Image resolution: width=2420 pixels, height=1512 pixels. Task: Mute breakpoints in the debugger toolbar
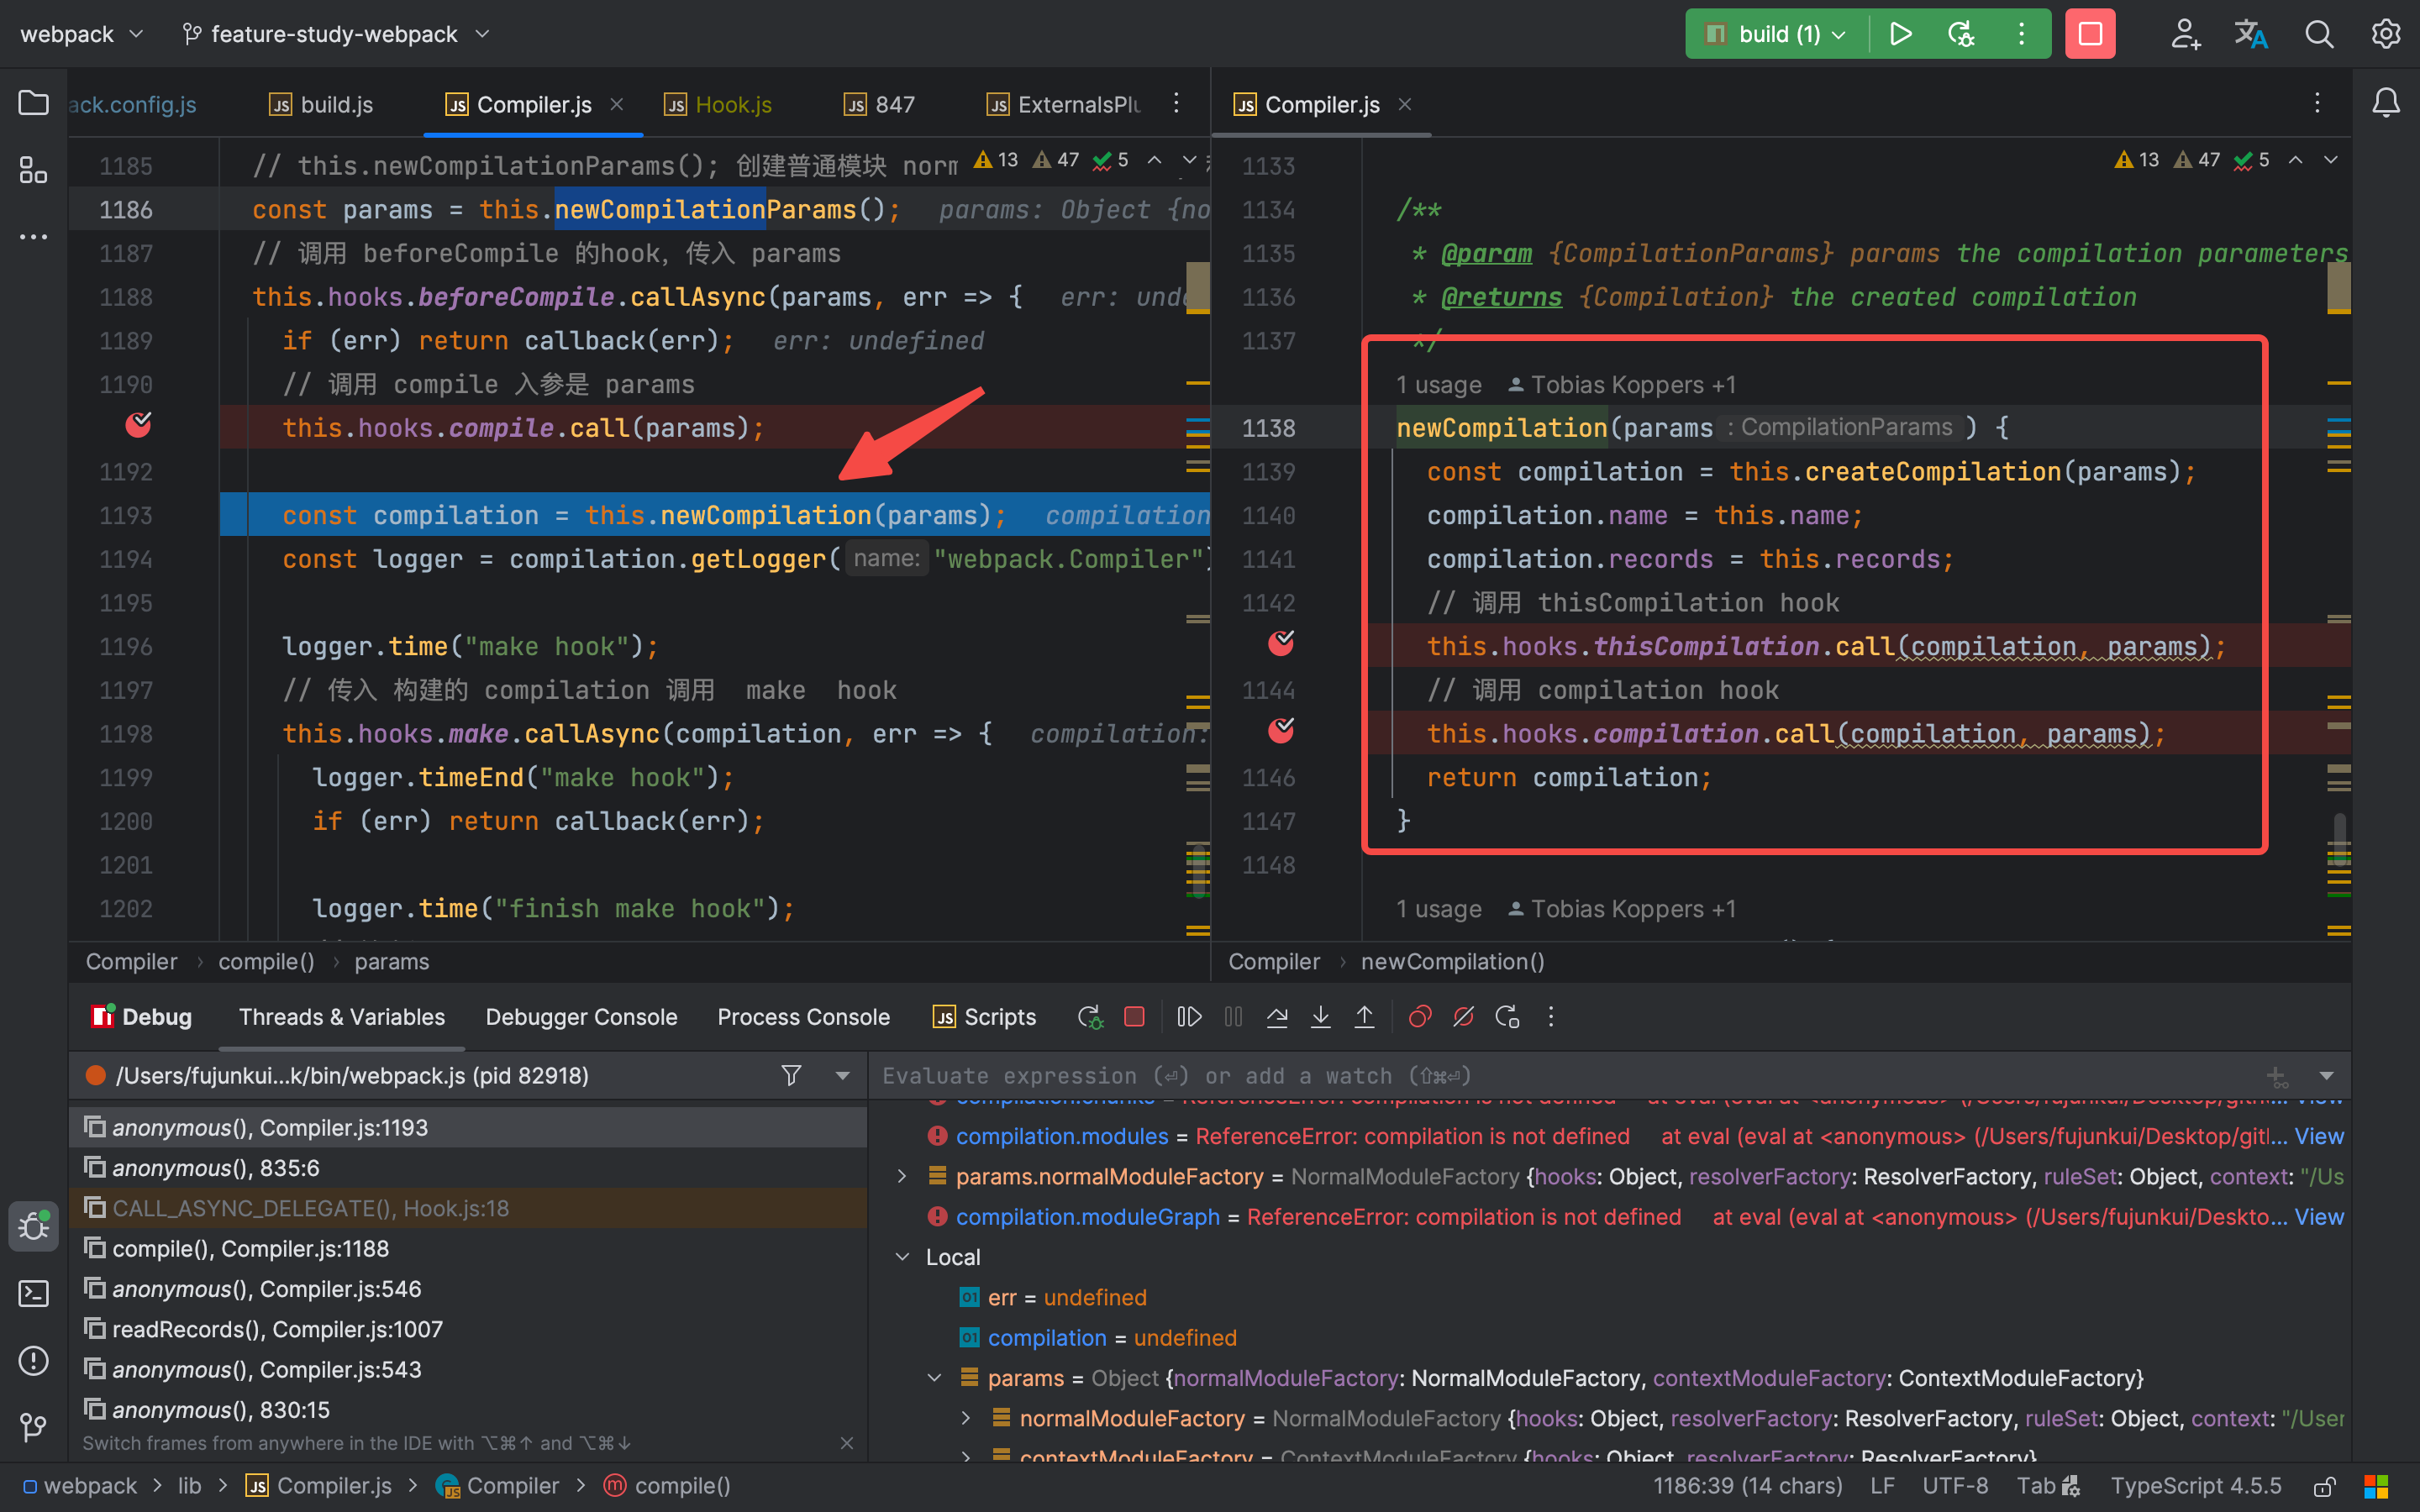[x=1464, y=1017]
